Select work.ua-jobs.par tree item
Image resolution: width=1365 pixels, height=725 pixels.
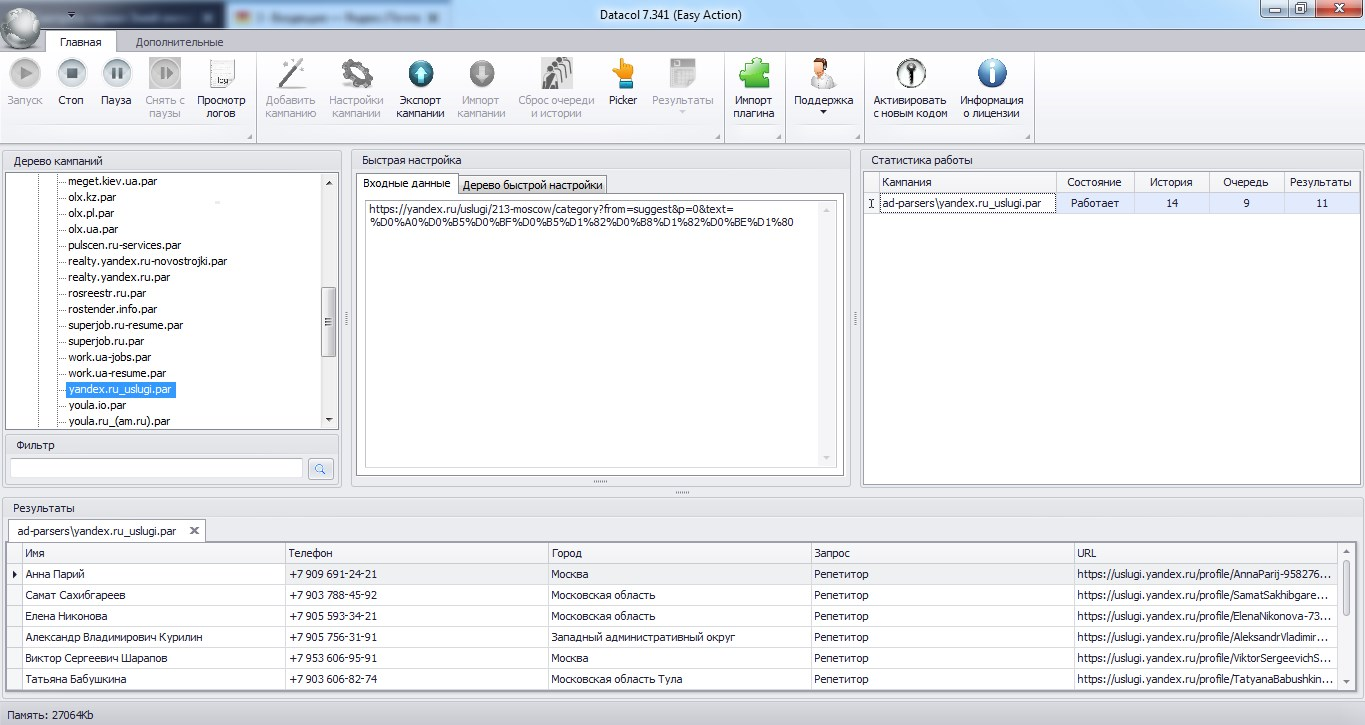pos(109,357)
